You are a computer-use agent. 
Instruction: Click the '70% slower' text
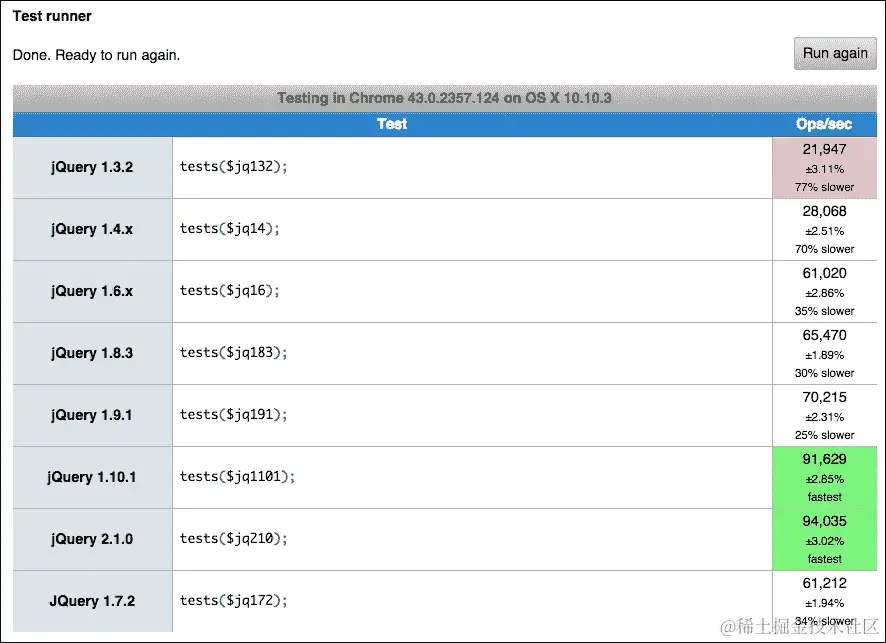[x=824, y=249]
